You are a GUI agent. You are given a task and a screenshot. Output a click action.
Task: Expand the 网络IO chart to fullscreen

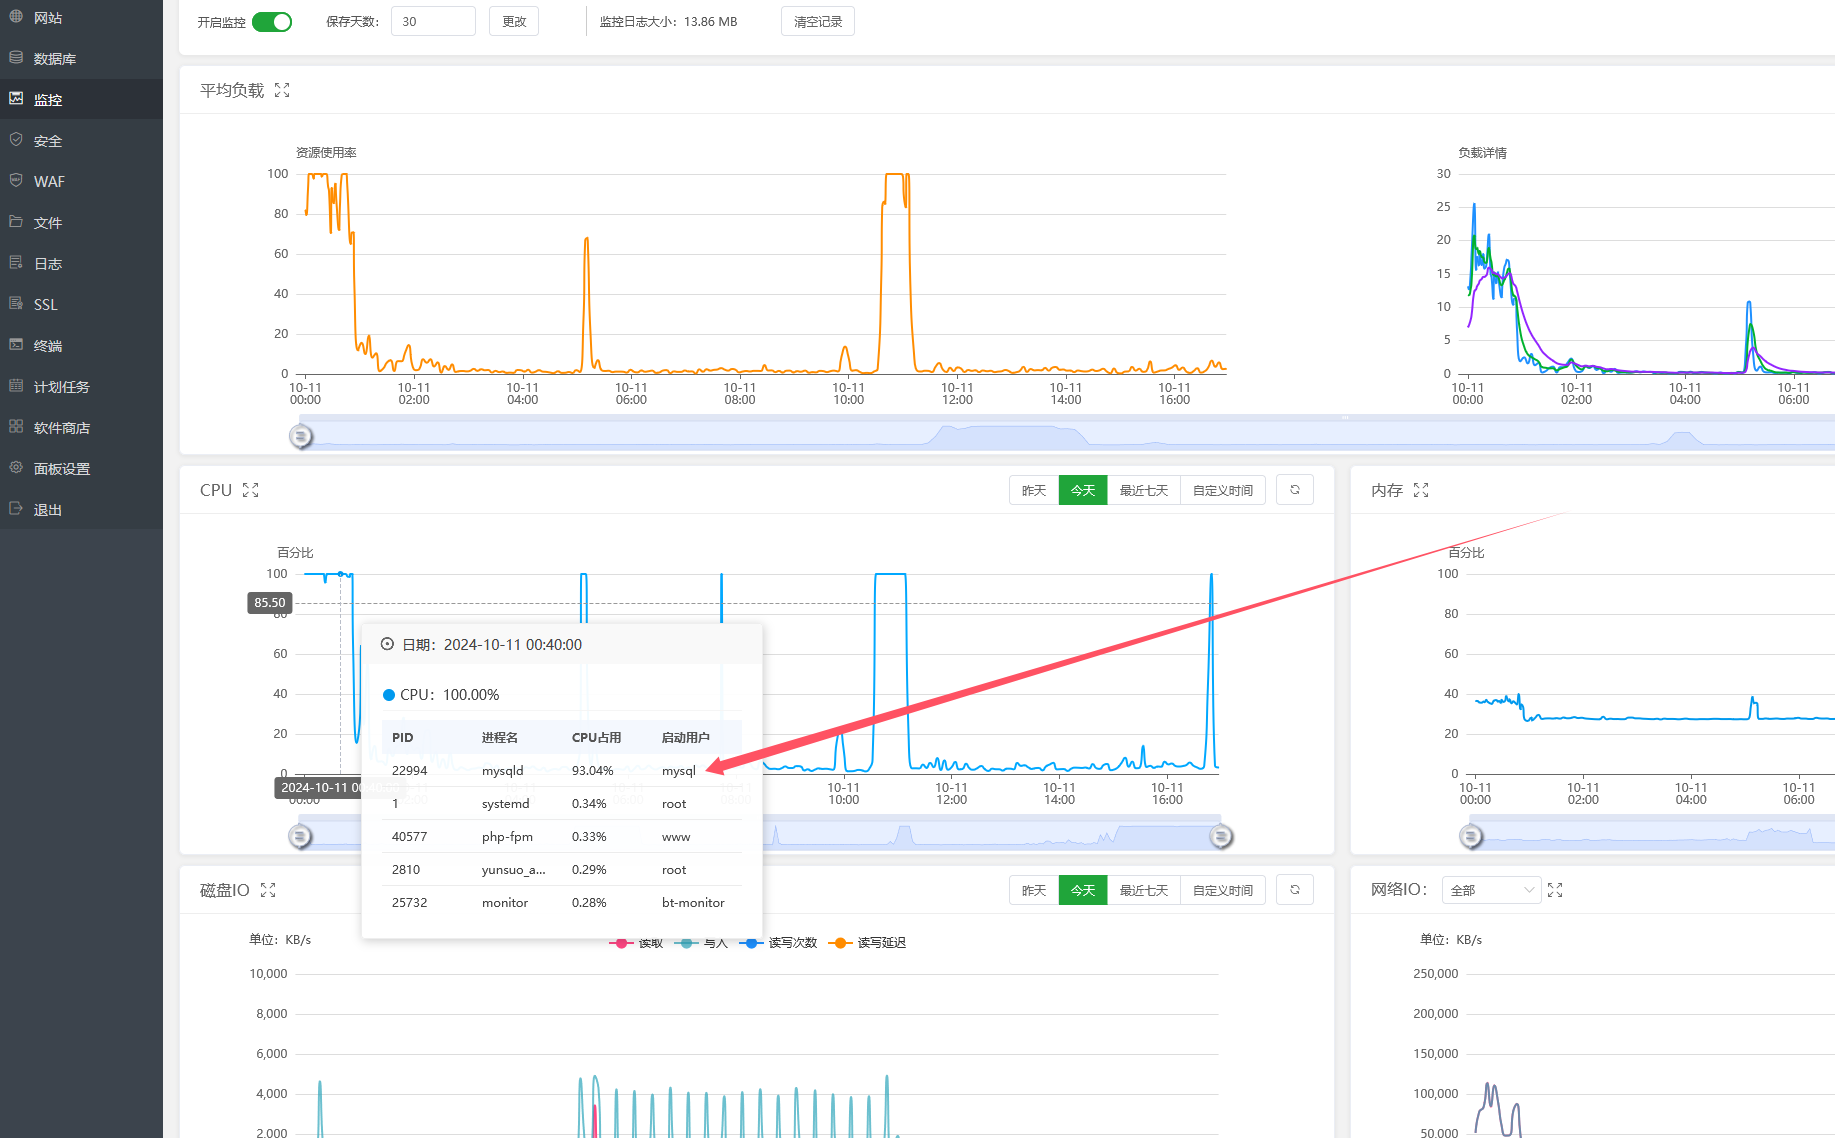pos(1555,890)
